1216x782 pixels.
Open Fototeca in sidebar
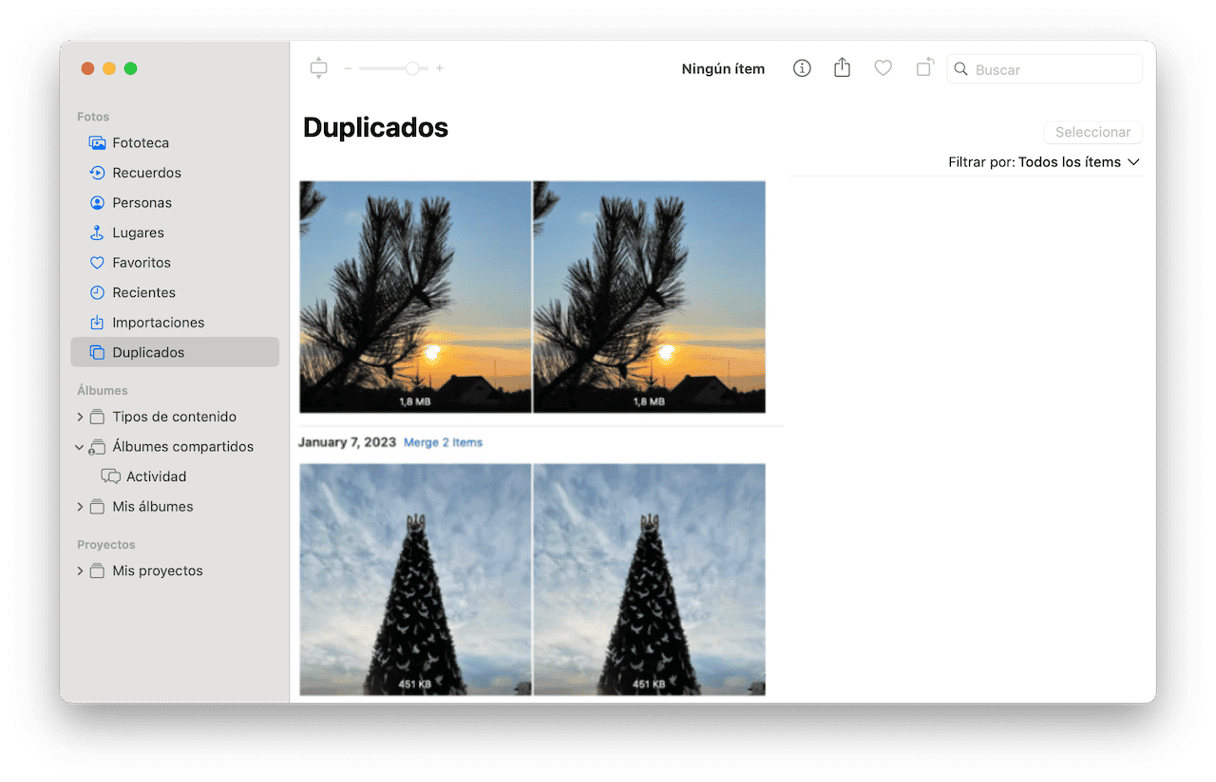pyautogui.click(x=175, y=143)
